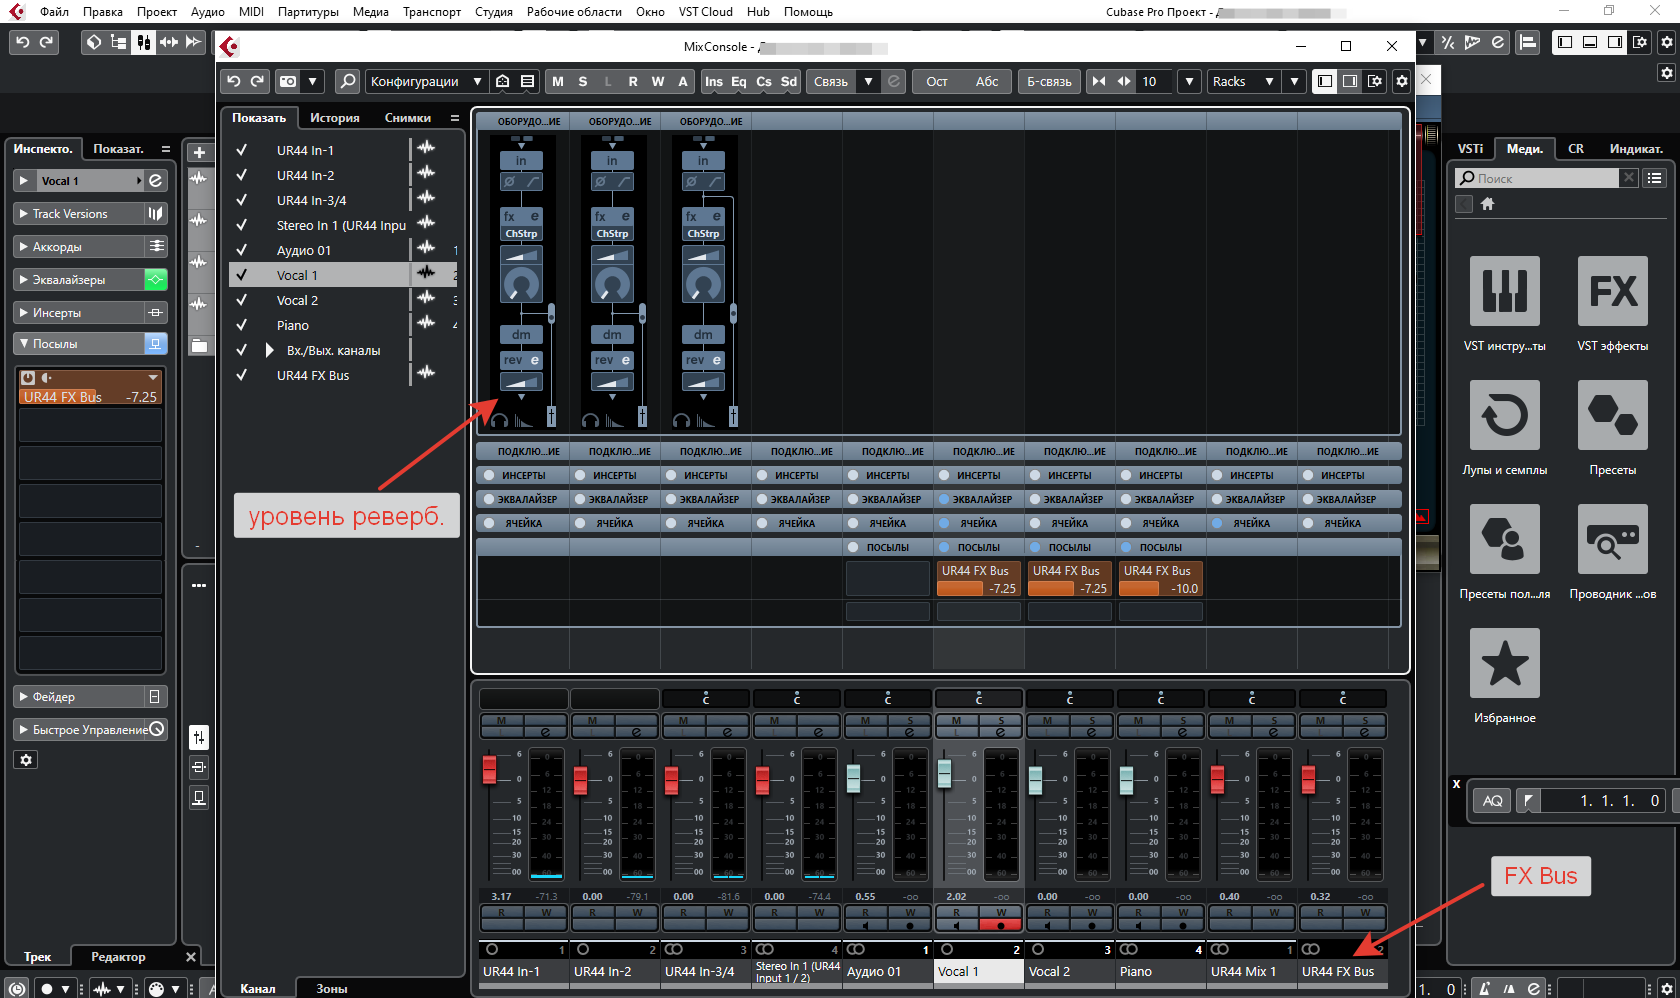The image size is (1680, 998).
Task: Click the Media rack home icon
Action: point(1487,204)
